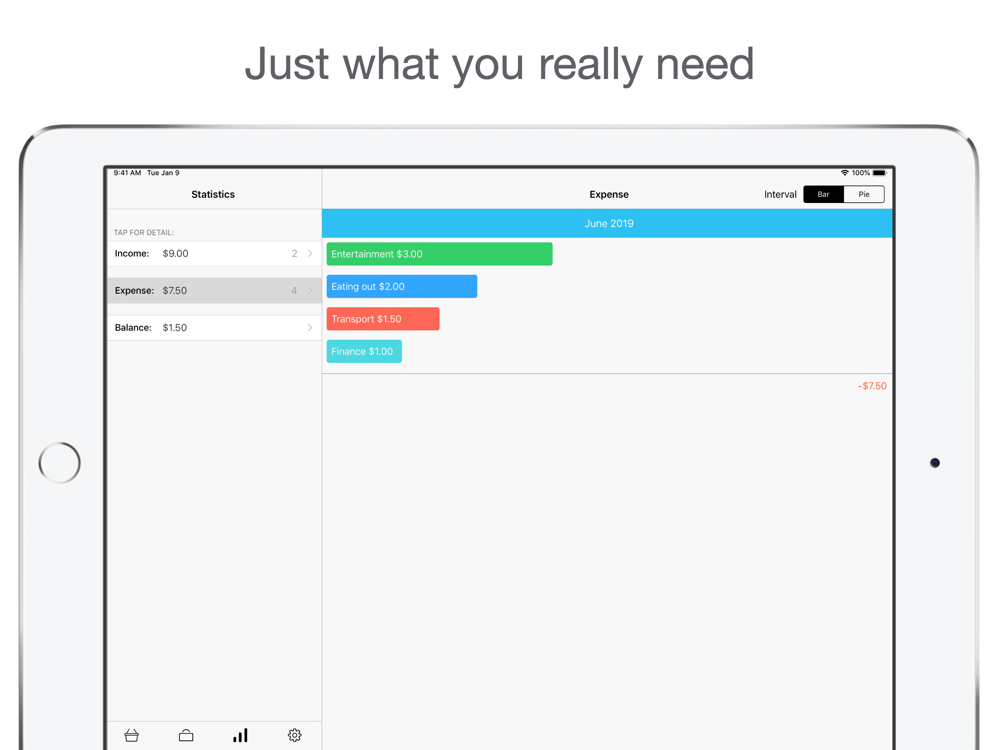Expand the Expense row chevron
Screen dimensions: 1000x750
310,291
